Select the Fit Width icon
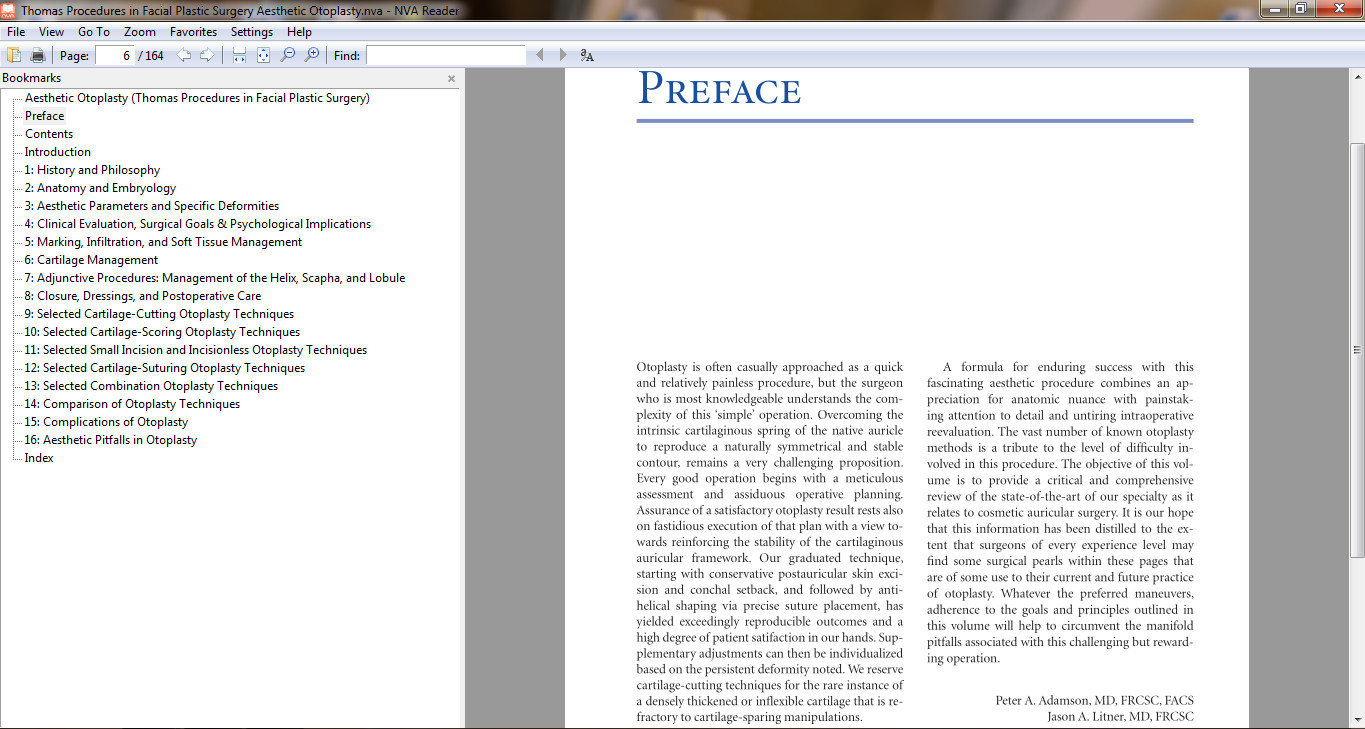1365x729 pixels. (239, 55)
